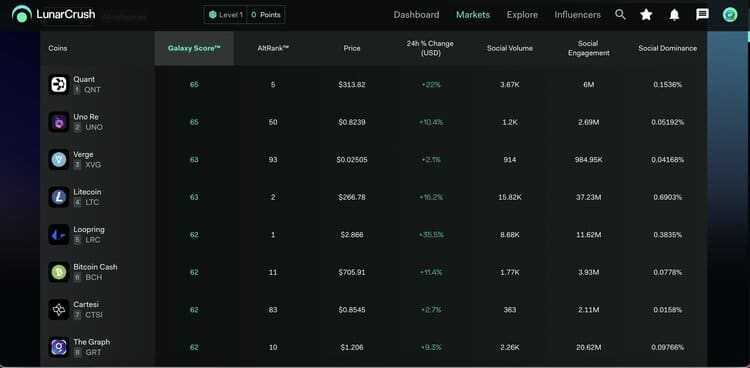Image resolution: width=750 pixels, height=368 pixels.
Task: Click Verge social engagement 984.95K
Action: click(x=588, y=160)
